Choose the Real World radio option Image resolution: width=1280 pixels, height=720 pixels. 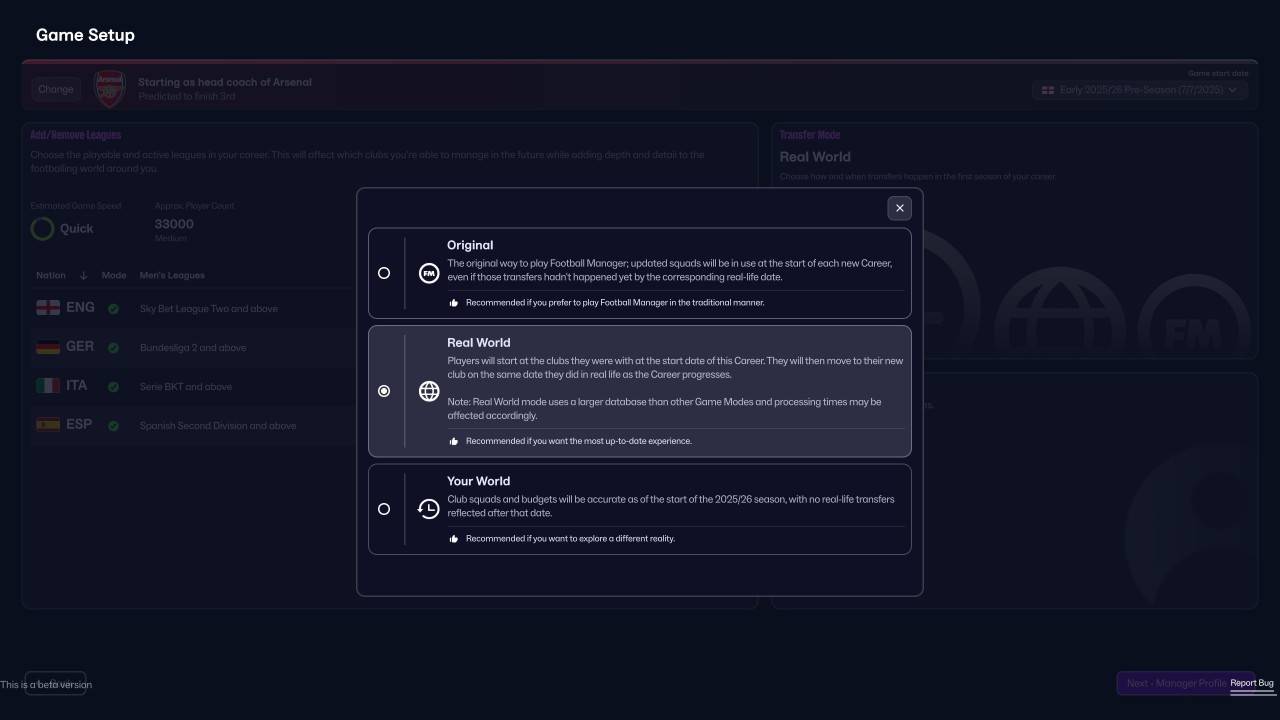pyautogui.click(x=384, y=391)
